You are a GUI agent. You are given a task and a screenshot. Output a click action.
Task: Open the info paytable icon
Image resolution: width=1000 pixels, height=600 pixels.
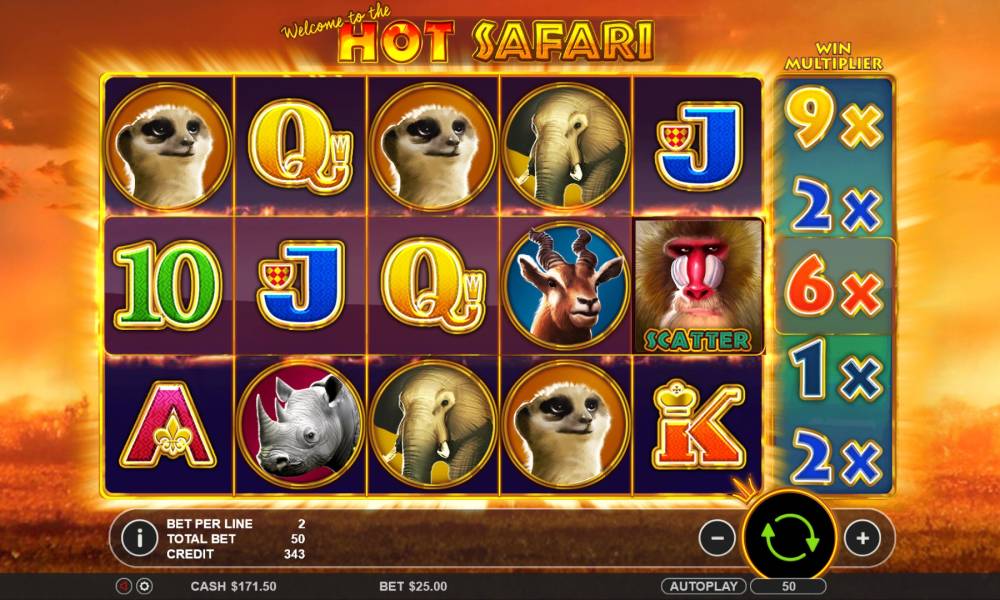pos(139,538)
